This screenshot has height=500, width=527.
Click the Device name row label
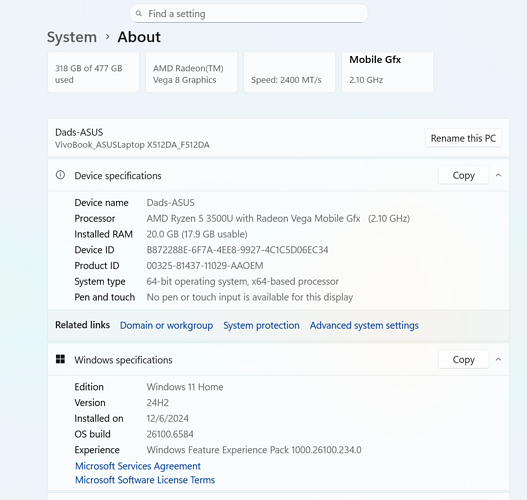(102, 203)
